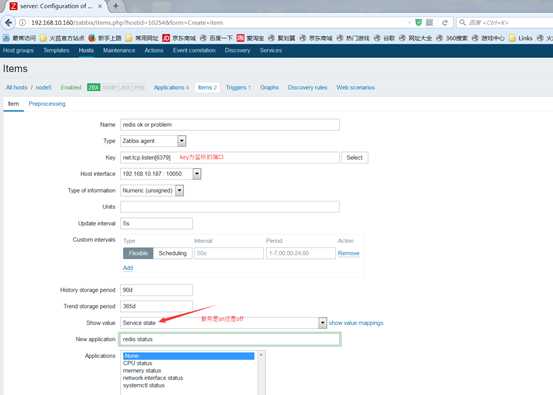The width and height of the screenshot is (553, 395).
Task: Click the reload page icon
Action: [445, 23]
